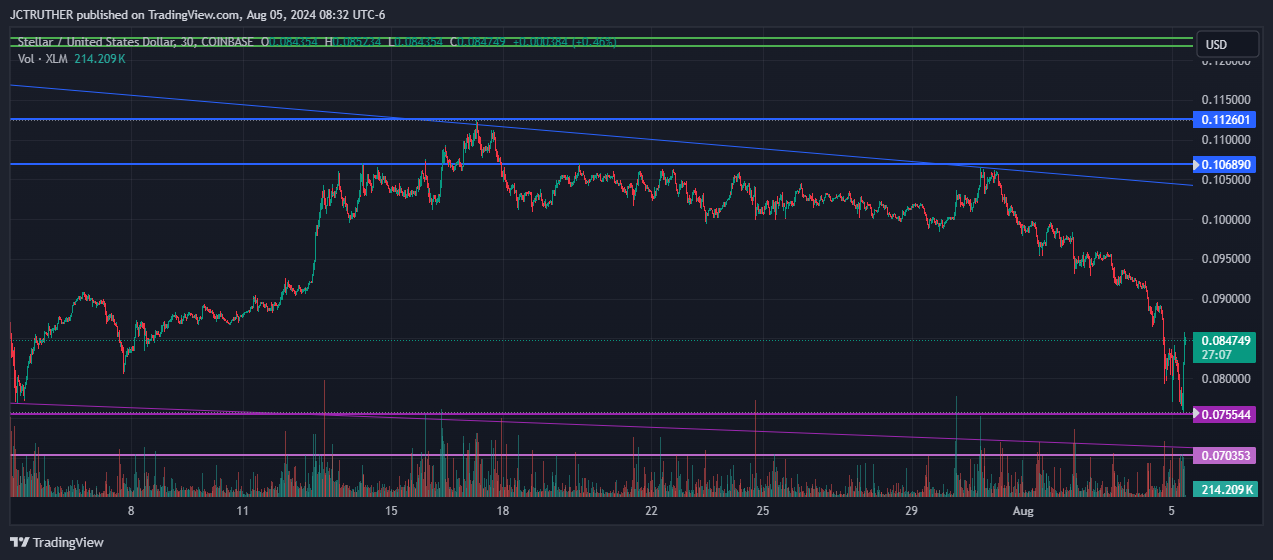Click the 0.090000 price axis value
Screen dimensions: 1273x560
[1226, 299]
